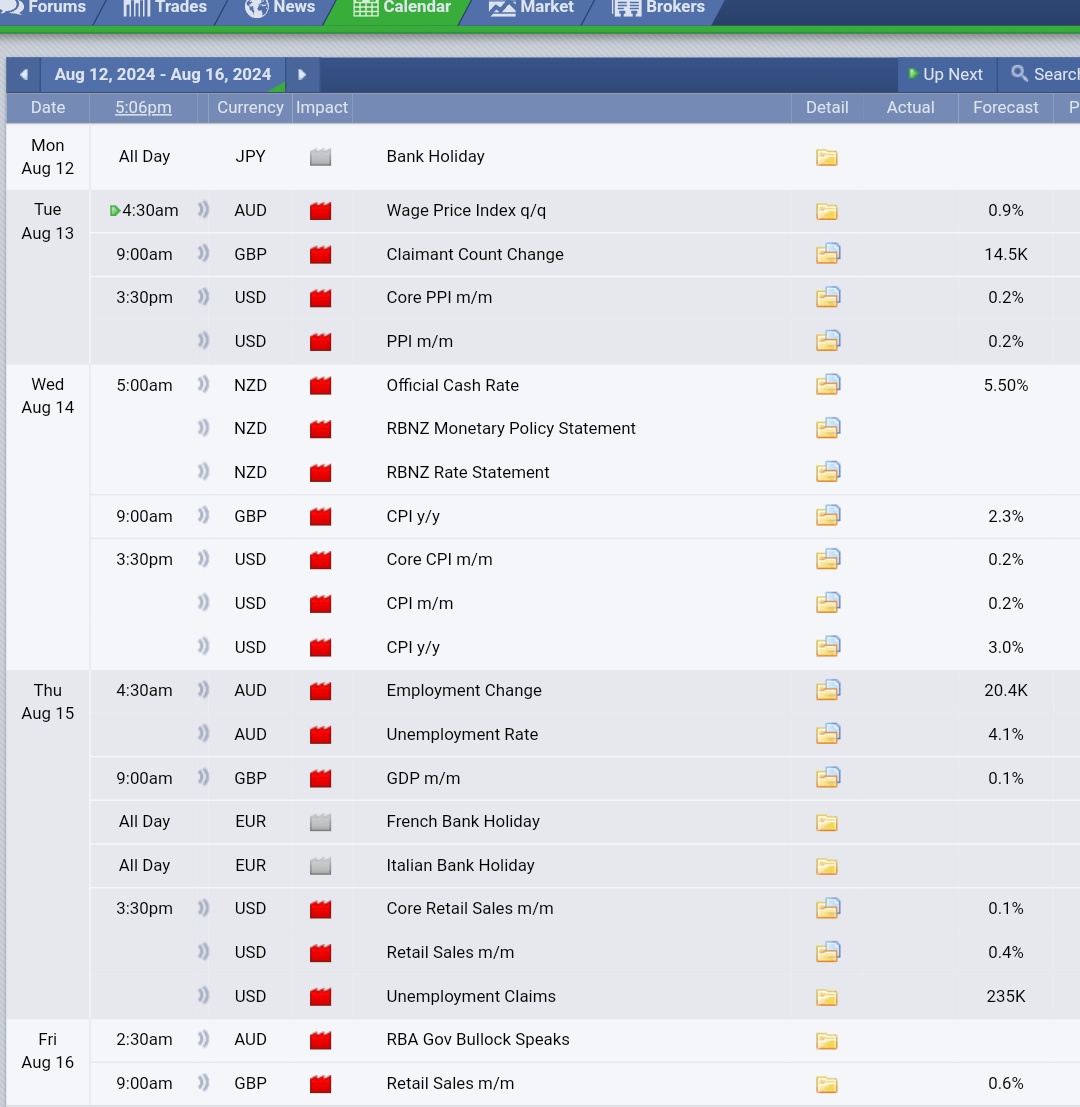Open the RBA Gov Bullock Speaks event
The height and width of the screenshot is (1107, 1080).
pyautogui.click(x=478, y=1039)
